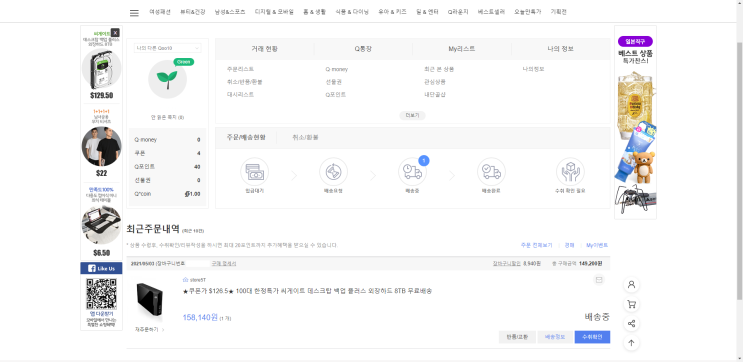Click the 주문 전체보기 link
Image resolution: width=743 pixels, height=362 pixels.
536,245
